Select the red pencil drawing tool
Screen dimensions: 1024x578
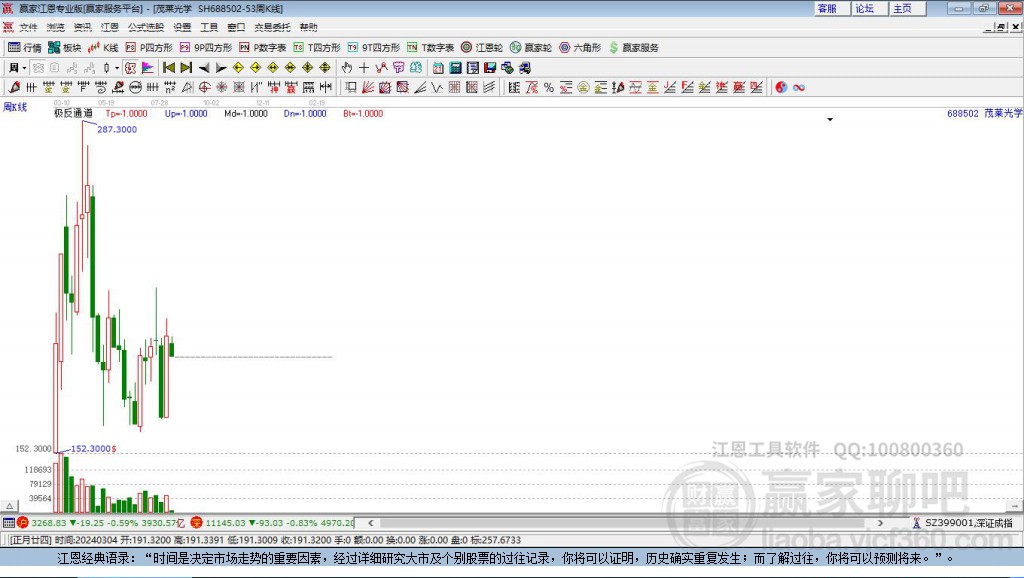pos(14,88)
